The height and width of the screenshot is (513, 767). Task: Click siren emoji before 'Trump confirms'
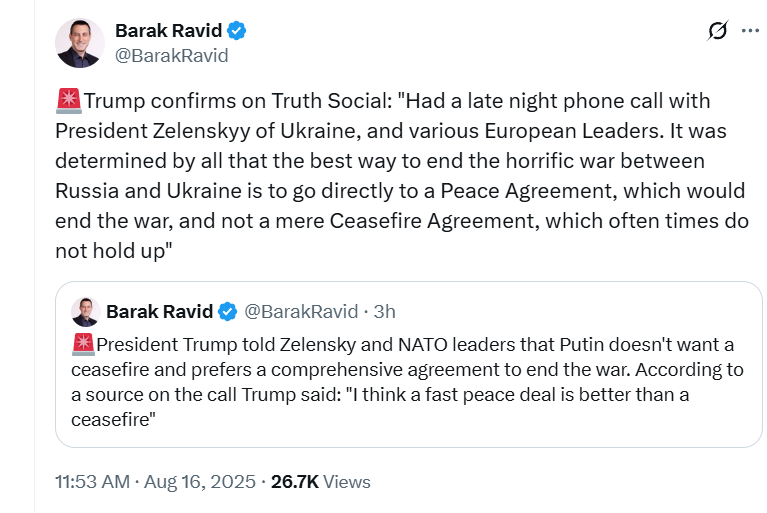click(x=68, y=101)
